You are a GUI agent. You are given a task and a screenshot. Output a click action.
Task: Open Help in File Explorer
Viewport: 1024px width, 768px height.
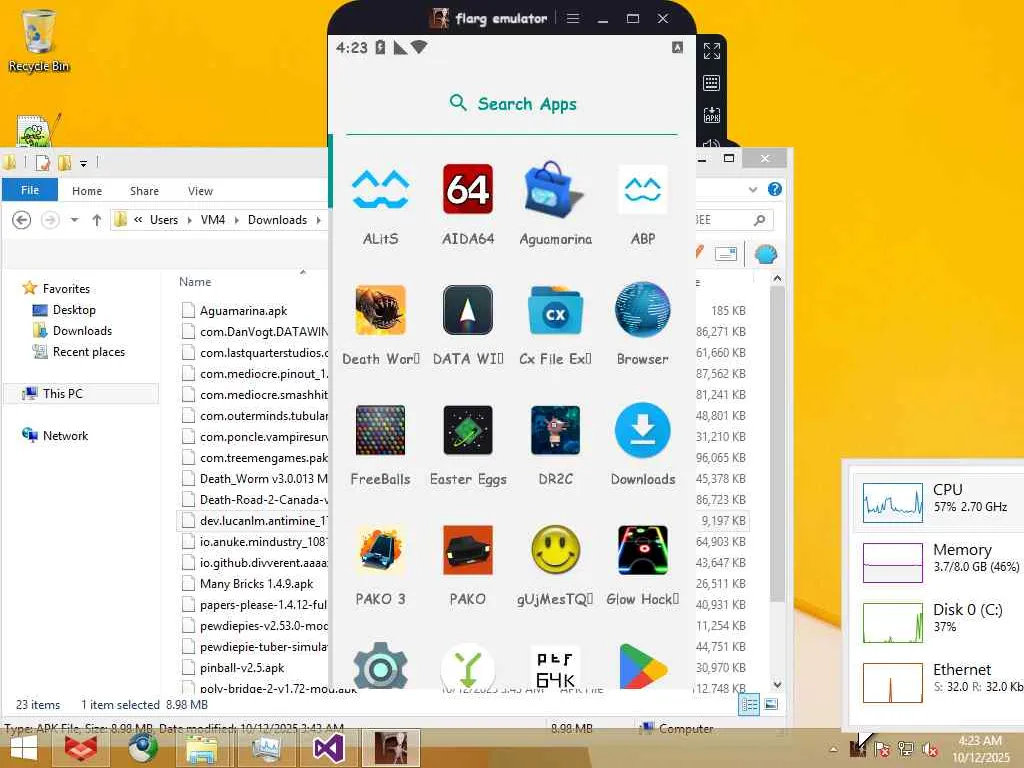click(775, 189)
